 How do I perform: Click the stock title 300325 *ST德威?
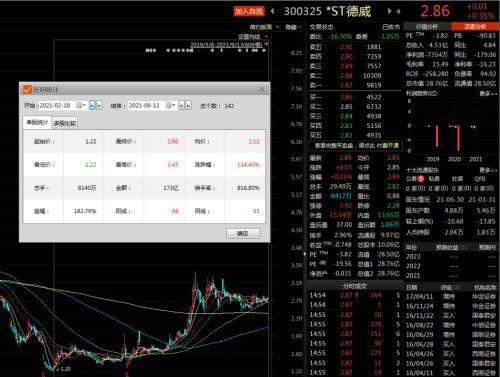coord(327,11)
